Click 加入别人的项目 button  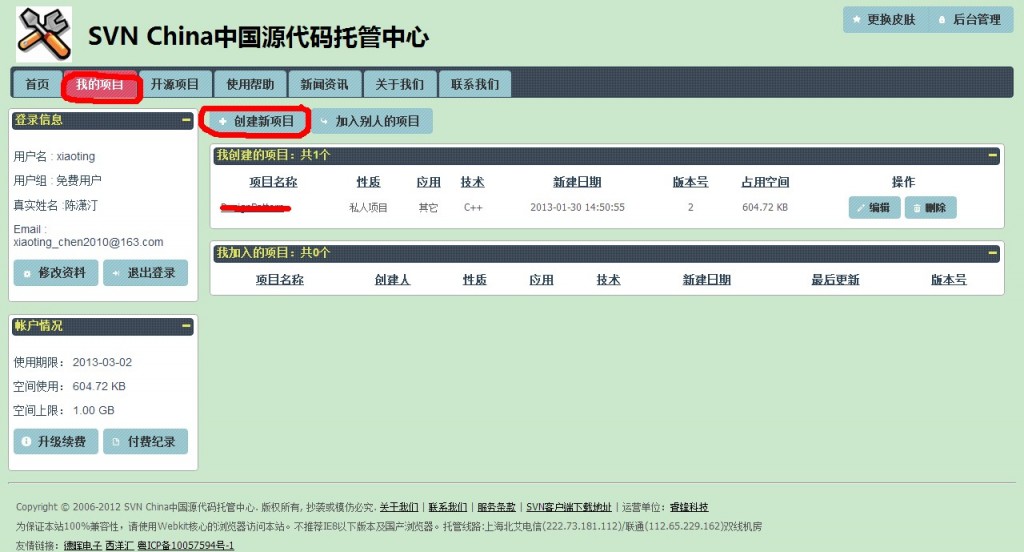tap(372, 122)
